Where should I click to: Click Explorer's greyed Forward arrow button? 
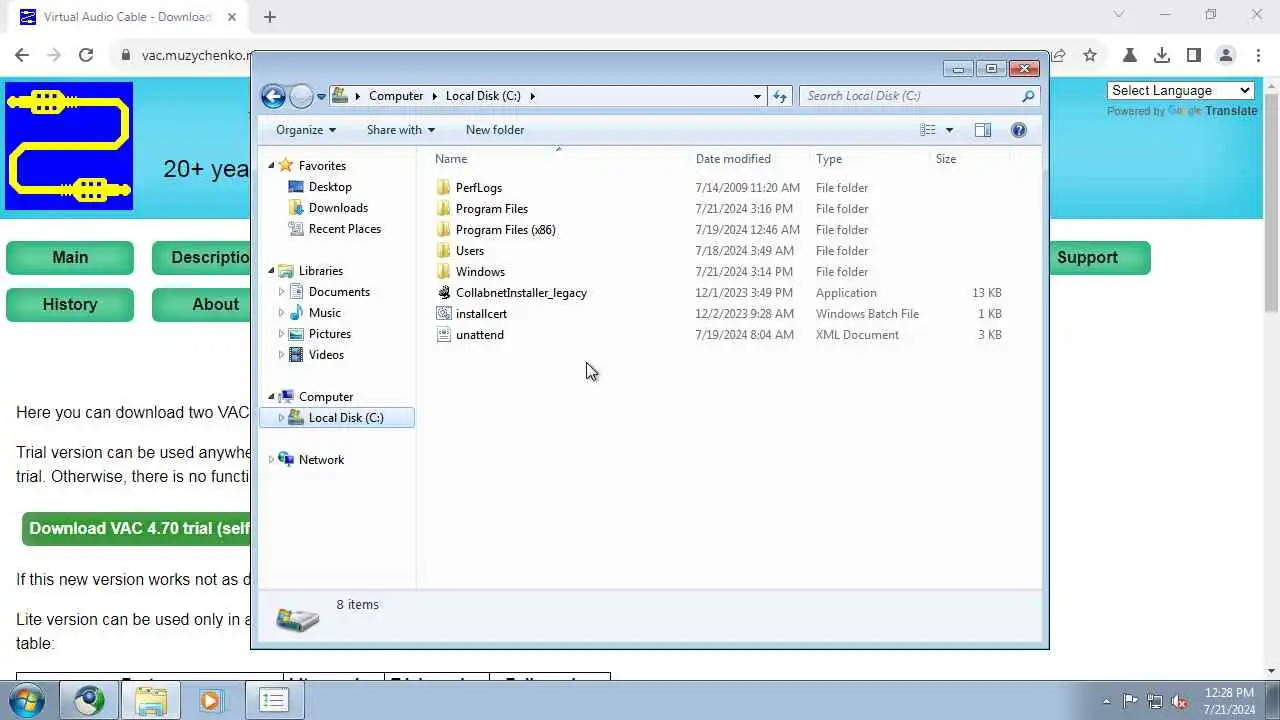[301, 96]
